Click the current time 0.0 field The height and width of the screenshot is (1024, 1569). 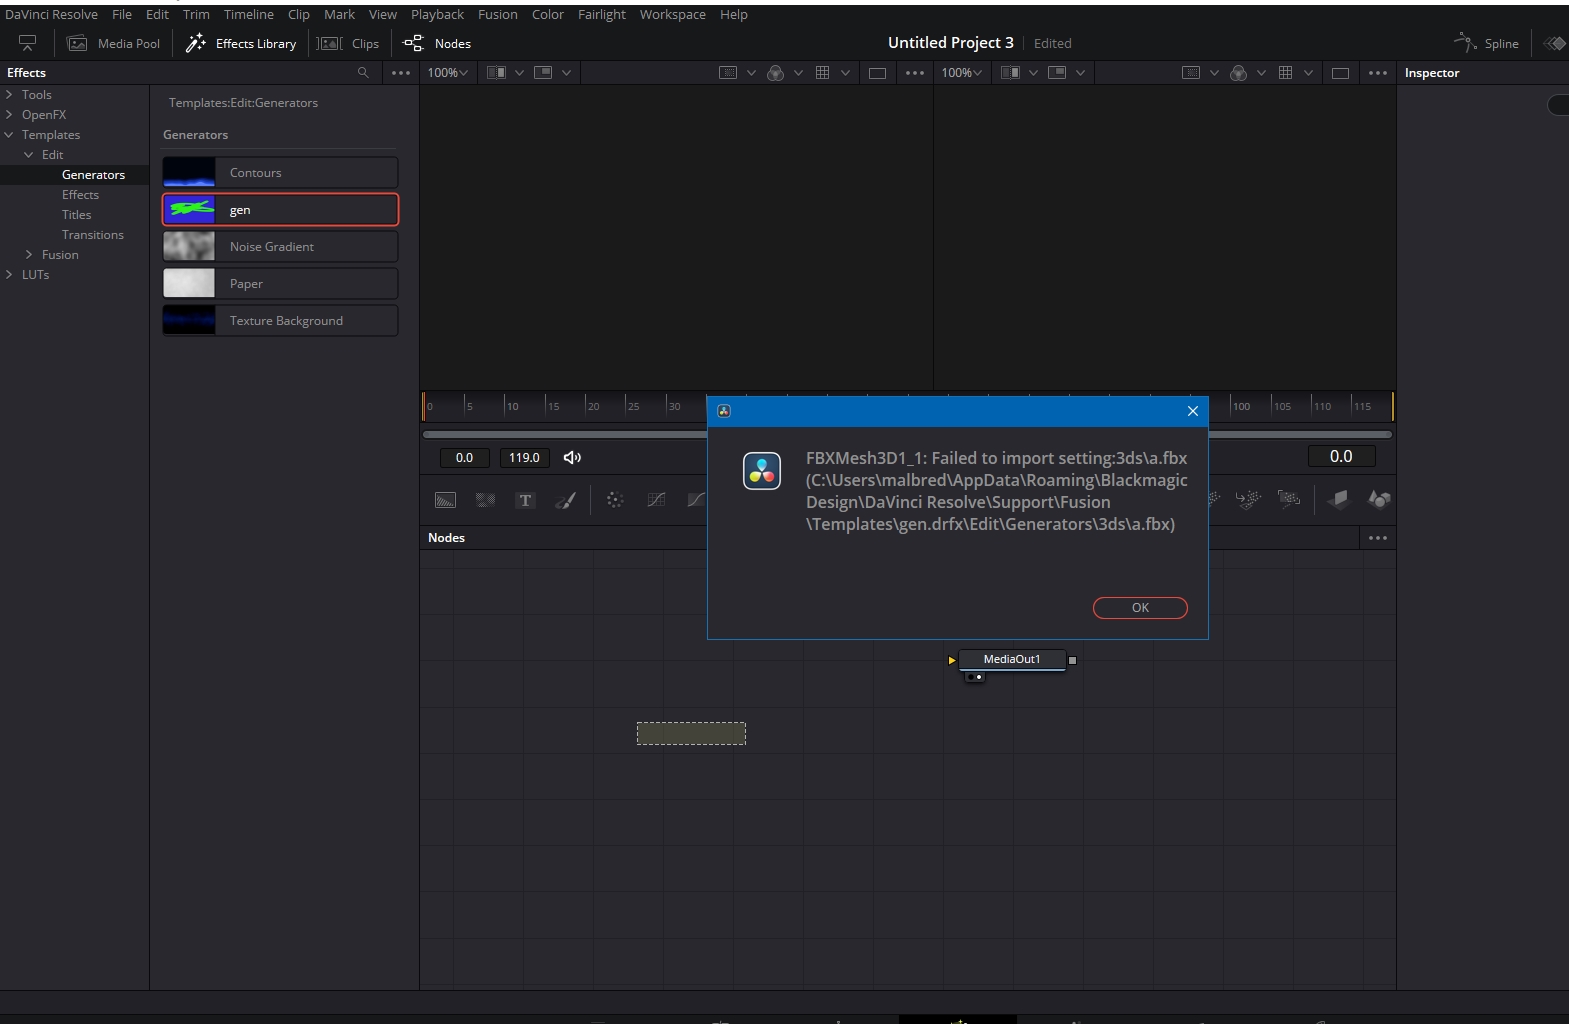tap(1341, 456)
